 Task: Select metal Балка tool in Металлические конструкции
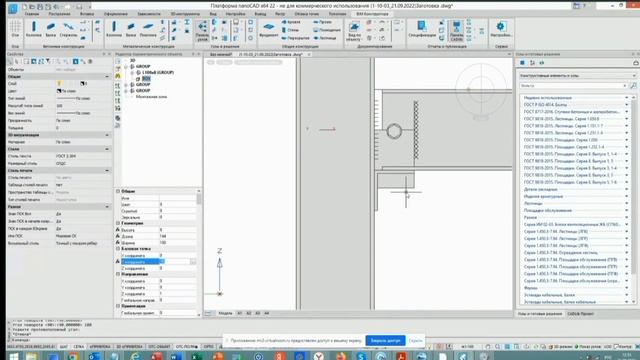click(131, 29)
